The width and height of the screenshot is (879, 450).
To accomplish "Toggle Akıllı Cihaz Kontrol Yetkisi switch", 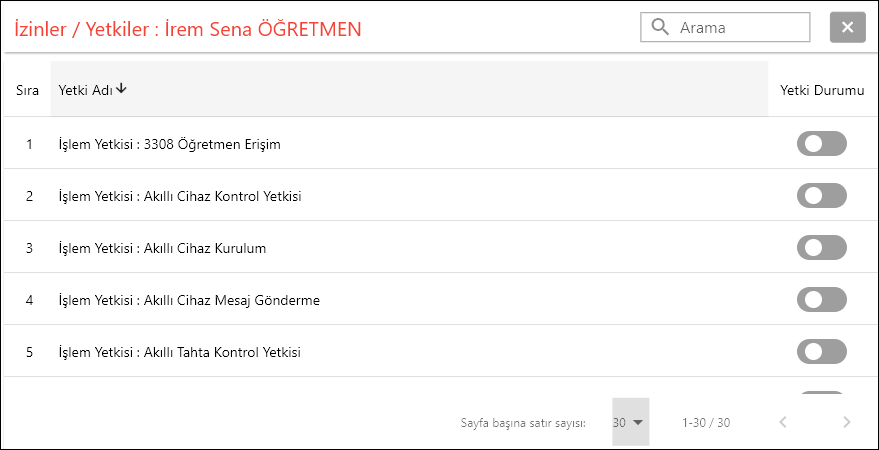I will click(x=821, y=196).
